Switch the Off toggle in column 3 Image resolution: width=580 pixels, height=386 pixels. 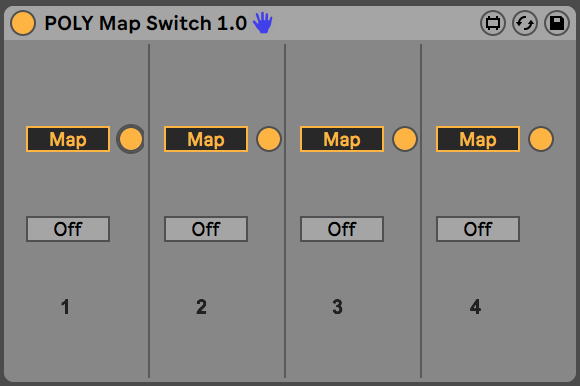point(342,229)
